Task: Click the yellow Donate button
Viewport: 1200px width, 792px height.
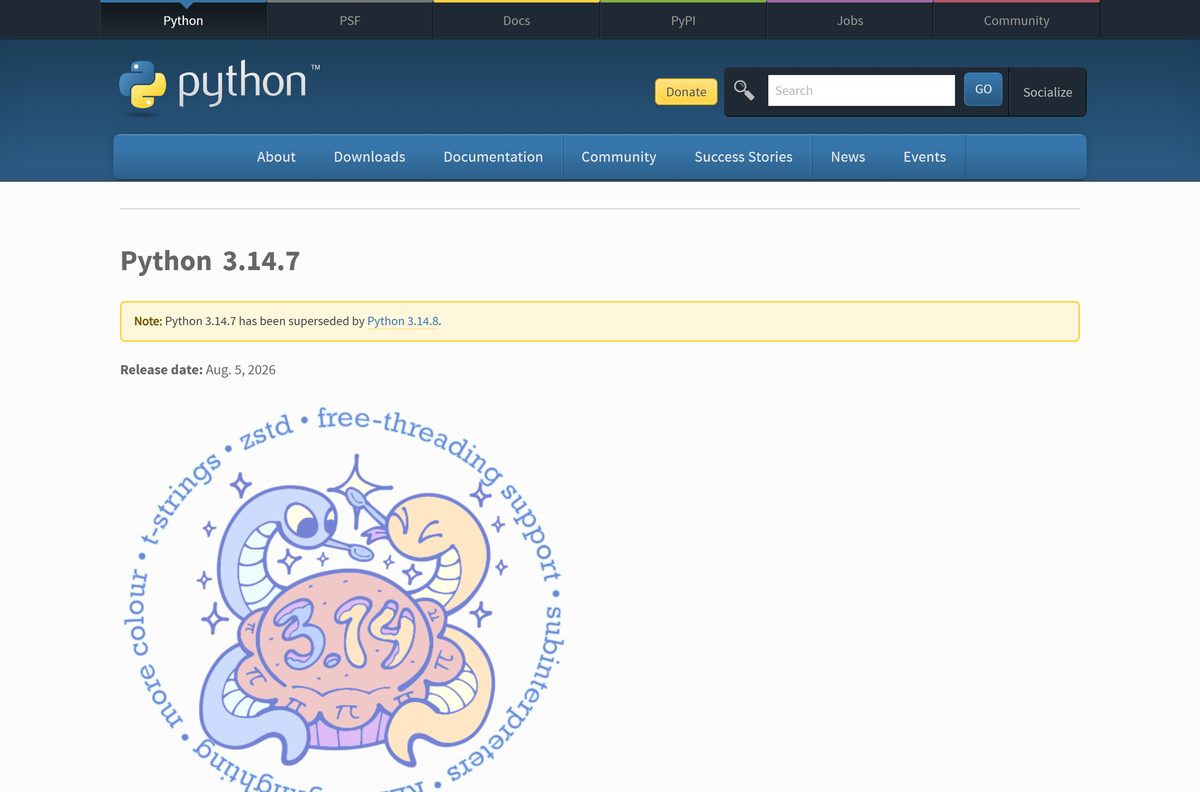Action: [686, 92]
